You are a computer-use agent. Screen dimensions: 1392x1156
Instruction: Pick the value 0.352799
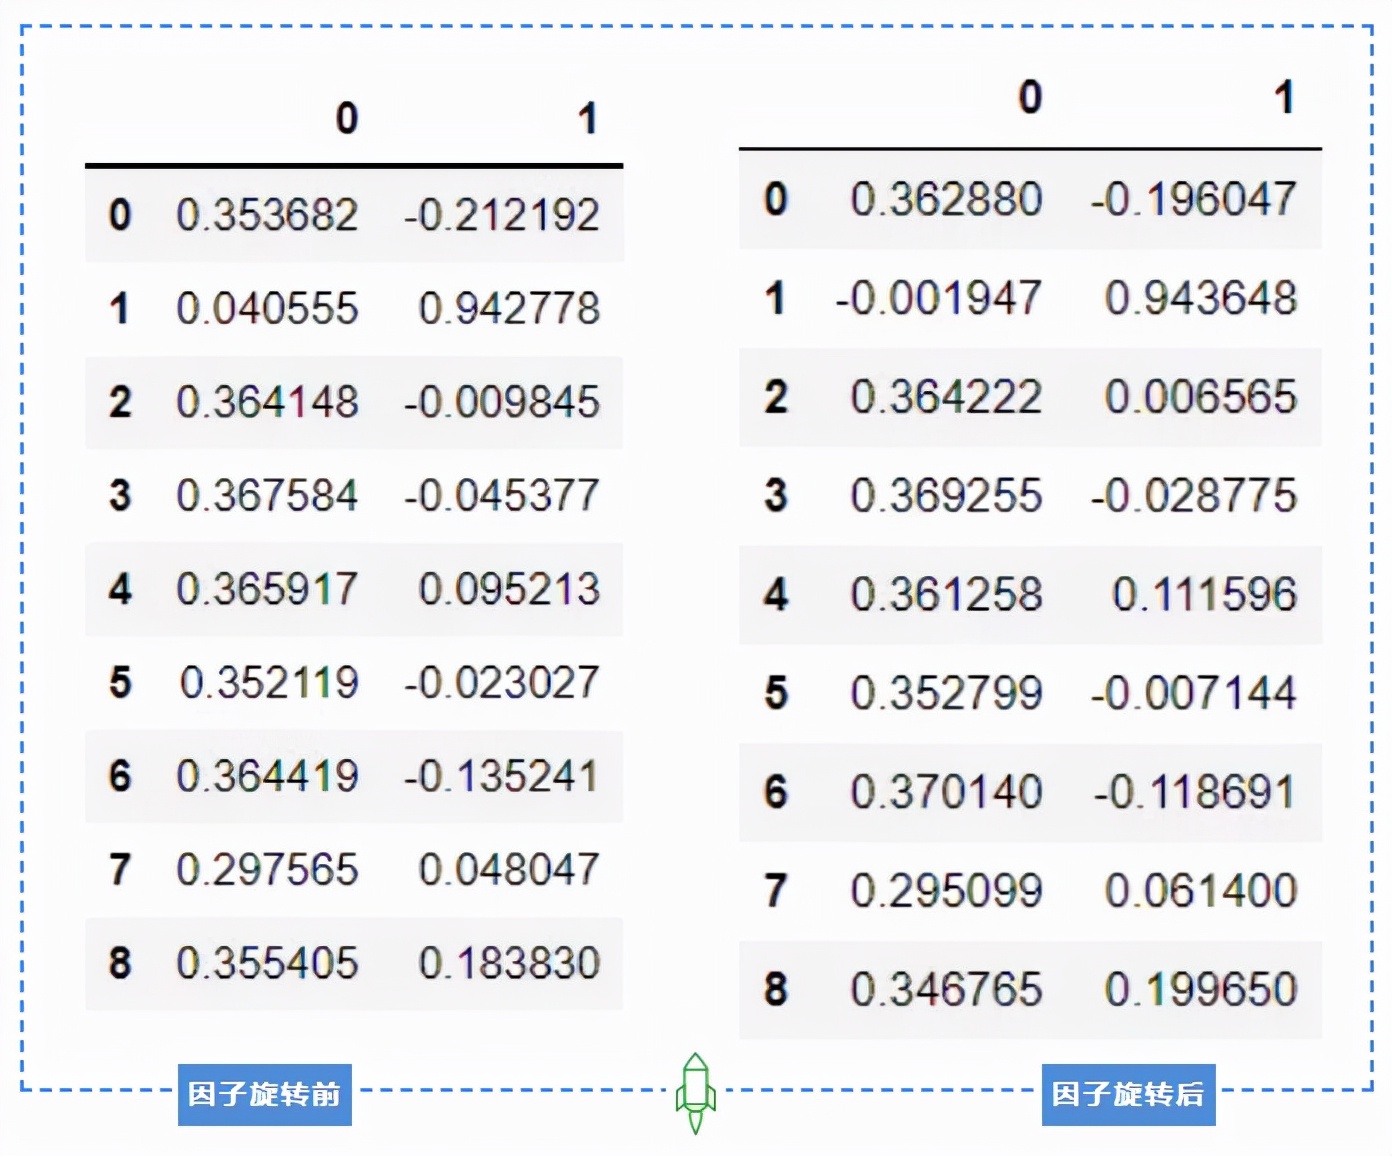(x=946, y=693)
